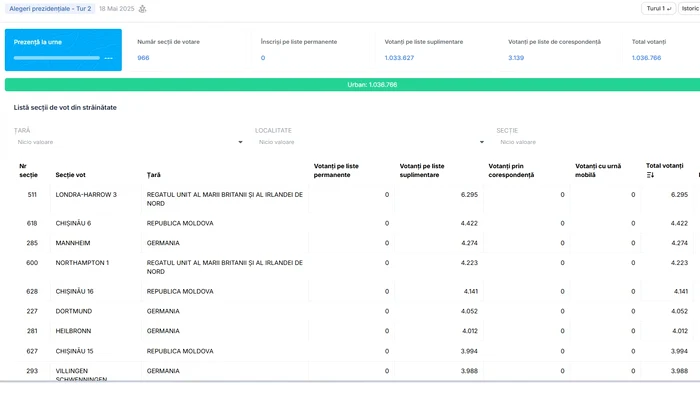The width and height of the screenshot is (700, 409).
Task: Click the Votanți prin corespondență header
Action: click(x=511, y=171)
